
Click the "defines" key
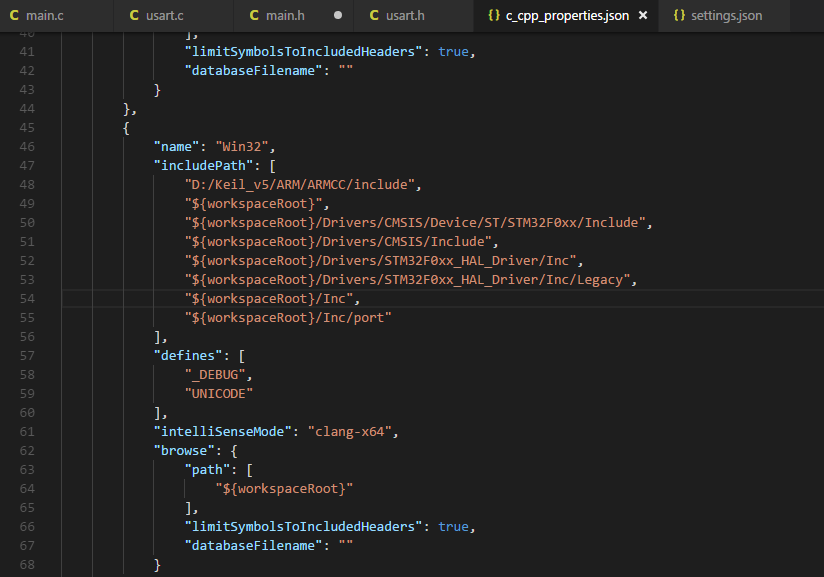pos(188,356)
